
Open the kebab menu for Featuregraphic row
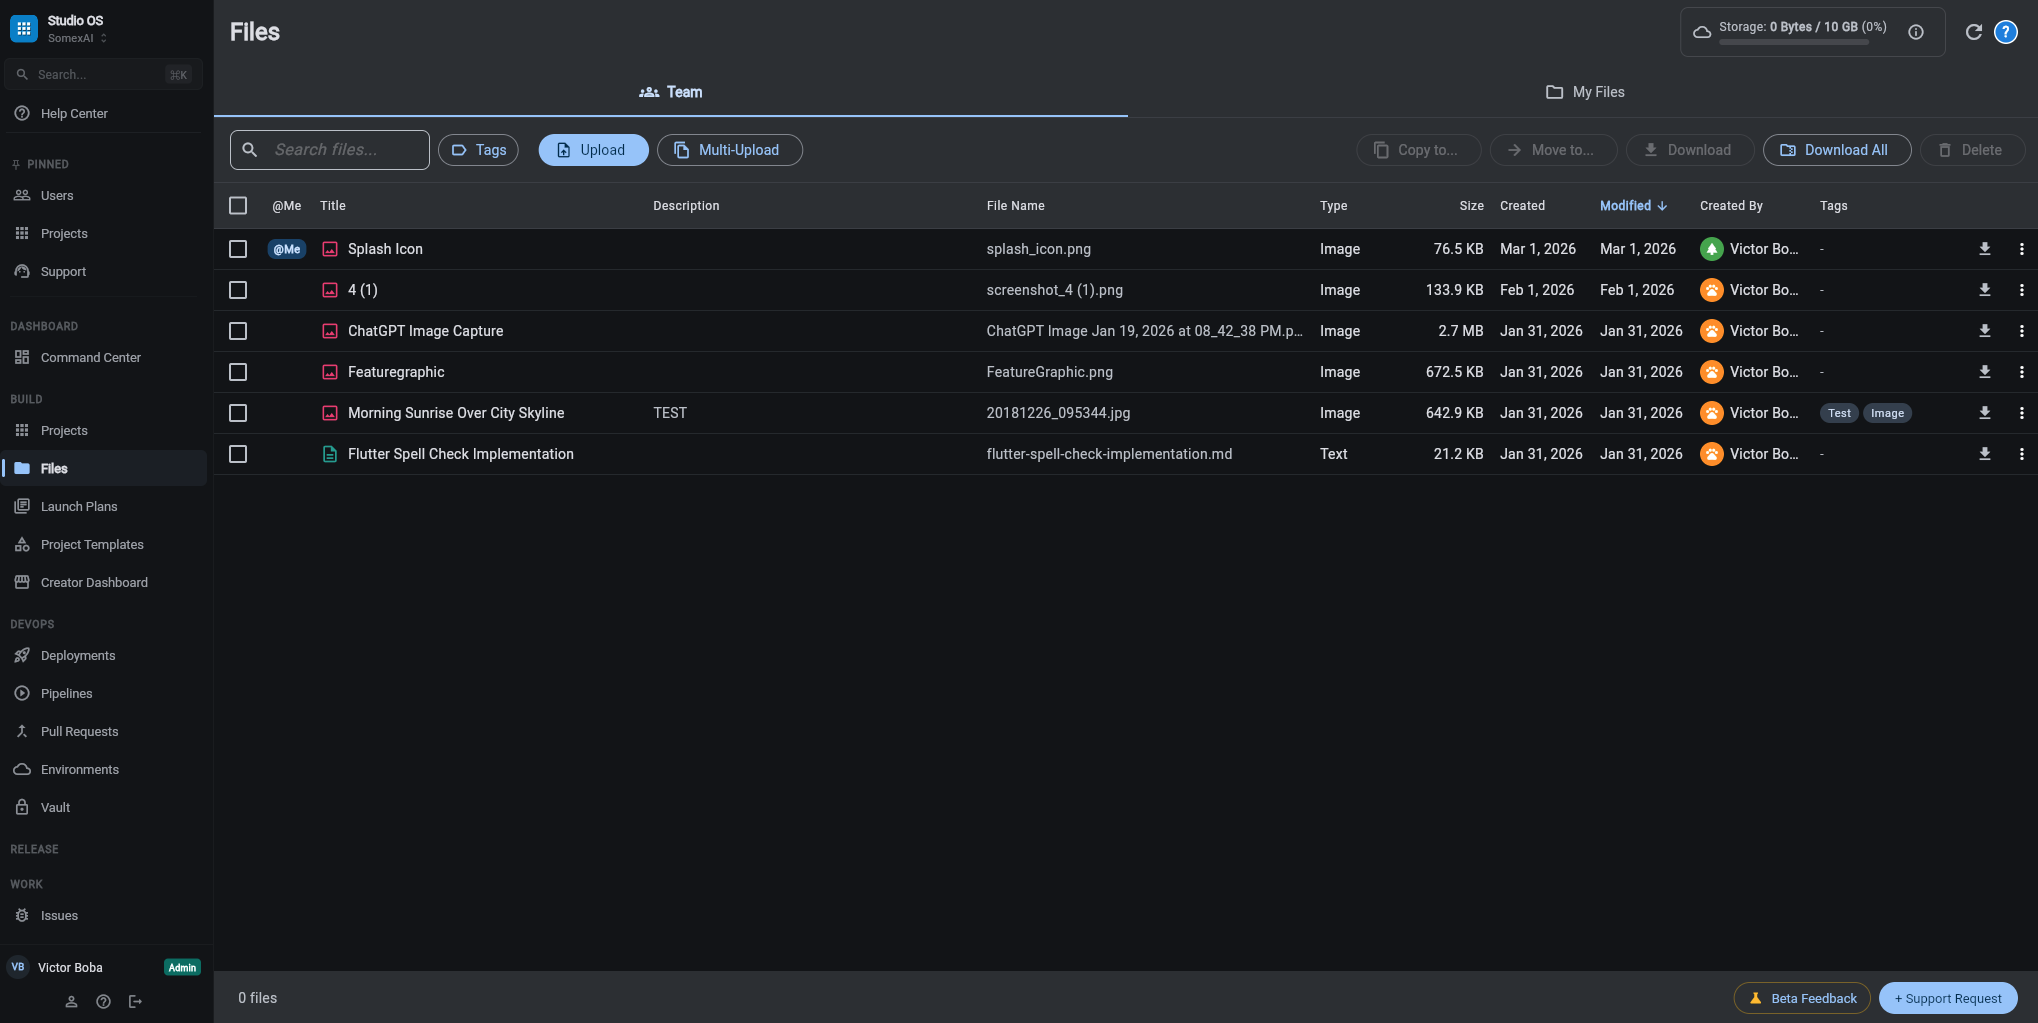2022,371
